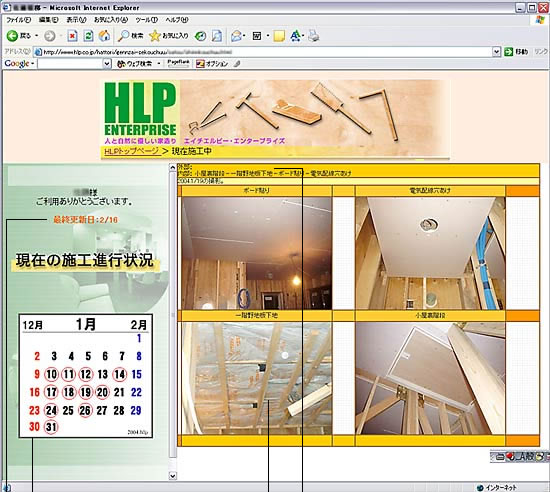Expand the address bar dropdown
The image size is (550, 492).
pyautogui.click(x=496, y=52)
